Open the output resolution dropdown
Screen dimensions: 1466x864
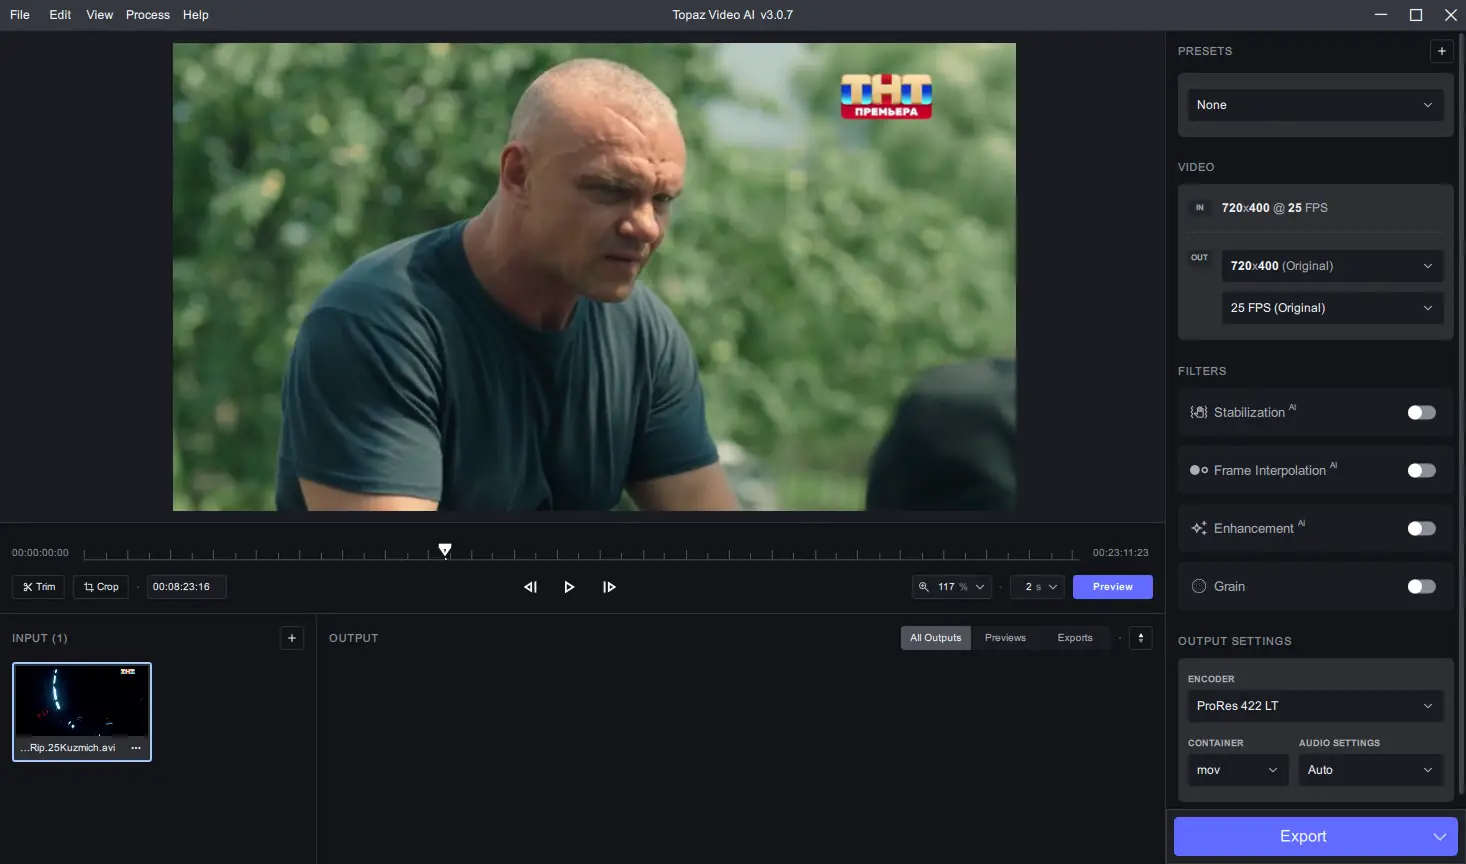pos(1332,266)
